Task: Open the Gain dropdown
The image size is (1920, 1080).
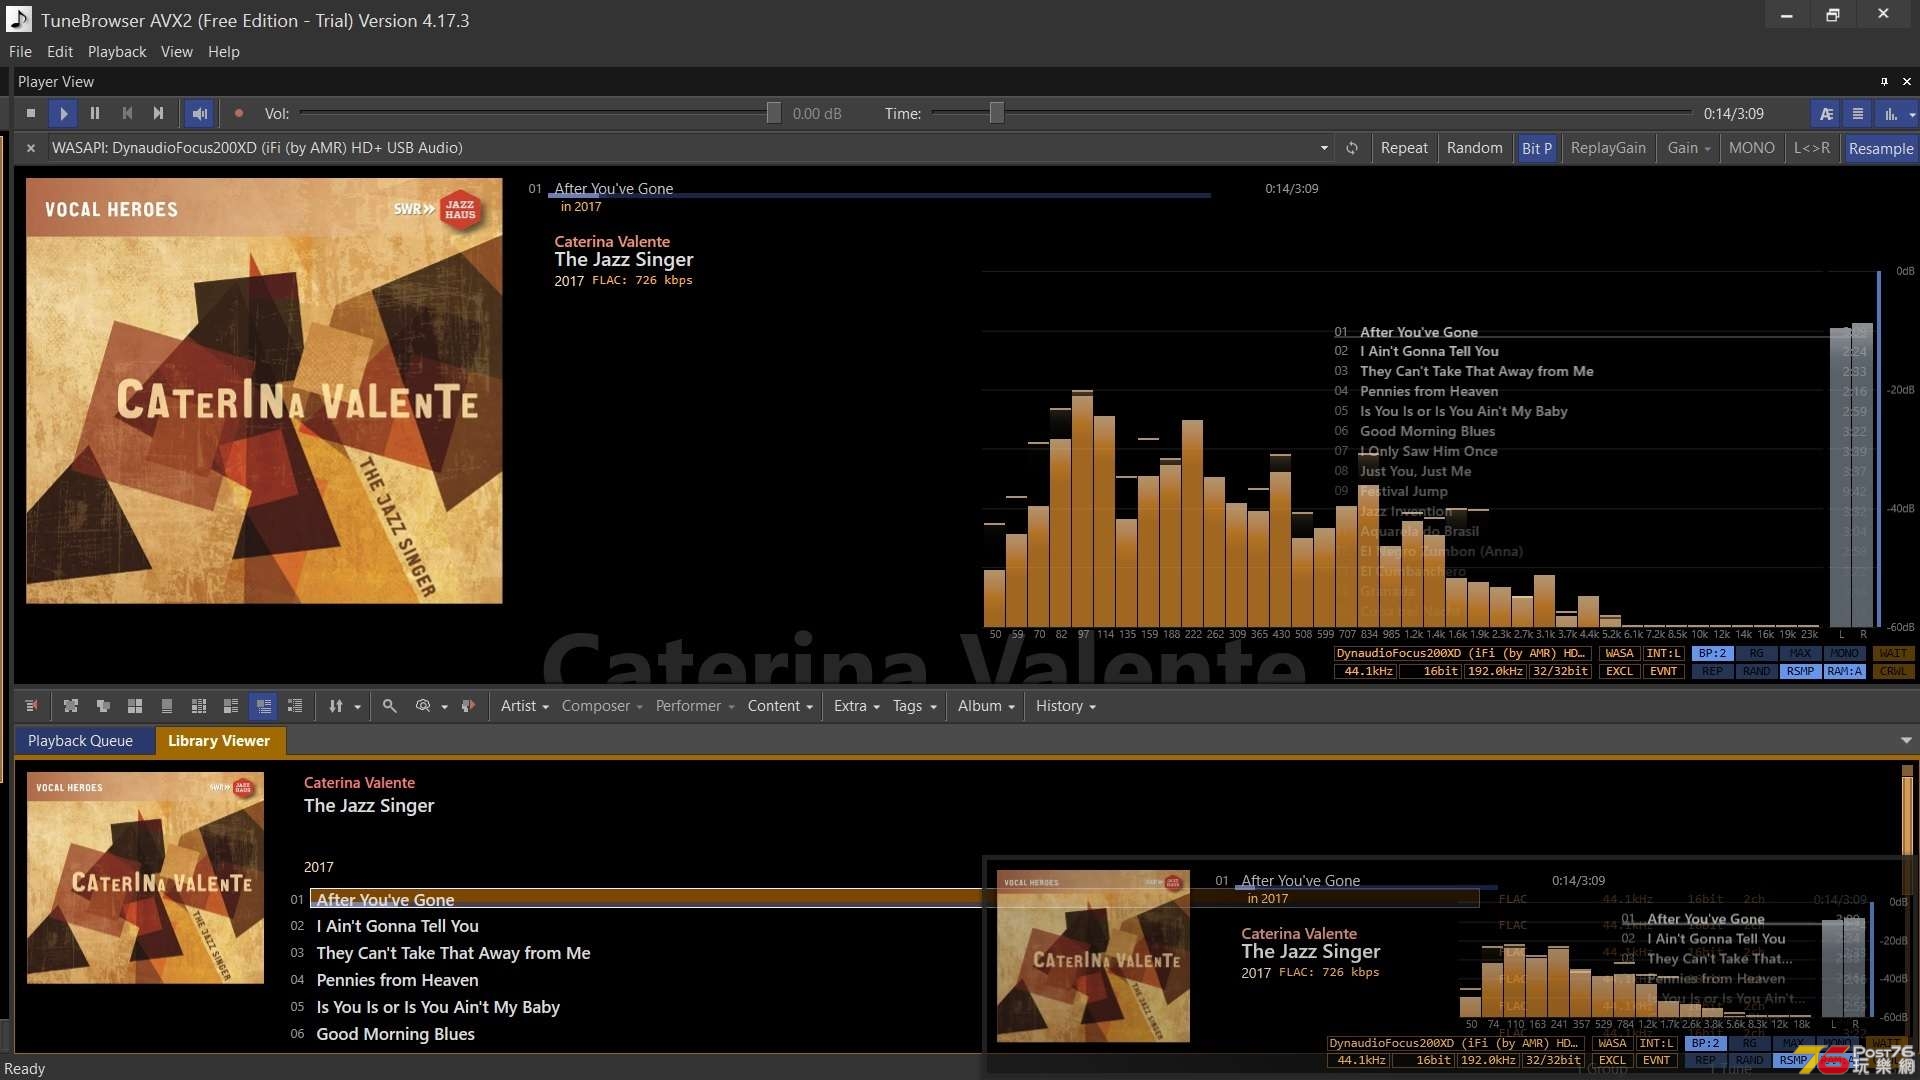Action: [x=1689, y=148]
